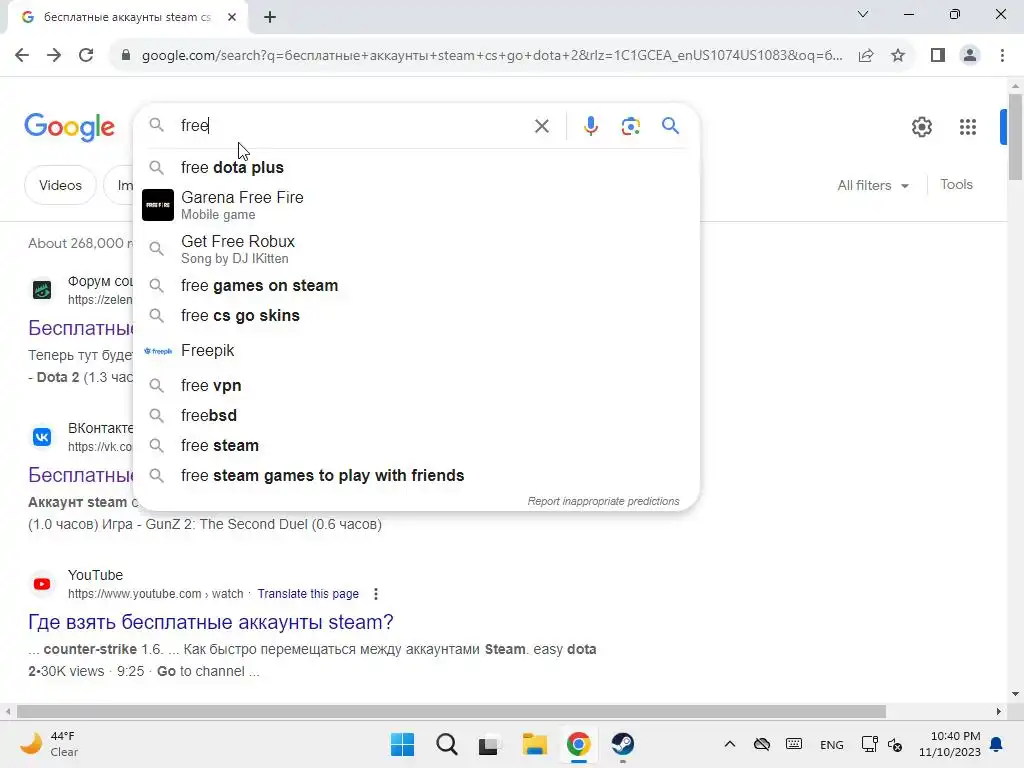Click the Google logo

69,127
